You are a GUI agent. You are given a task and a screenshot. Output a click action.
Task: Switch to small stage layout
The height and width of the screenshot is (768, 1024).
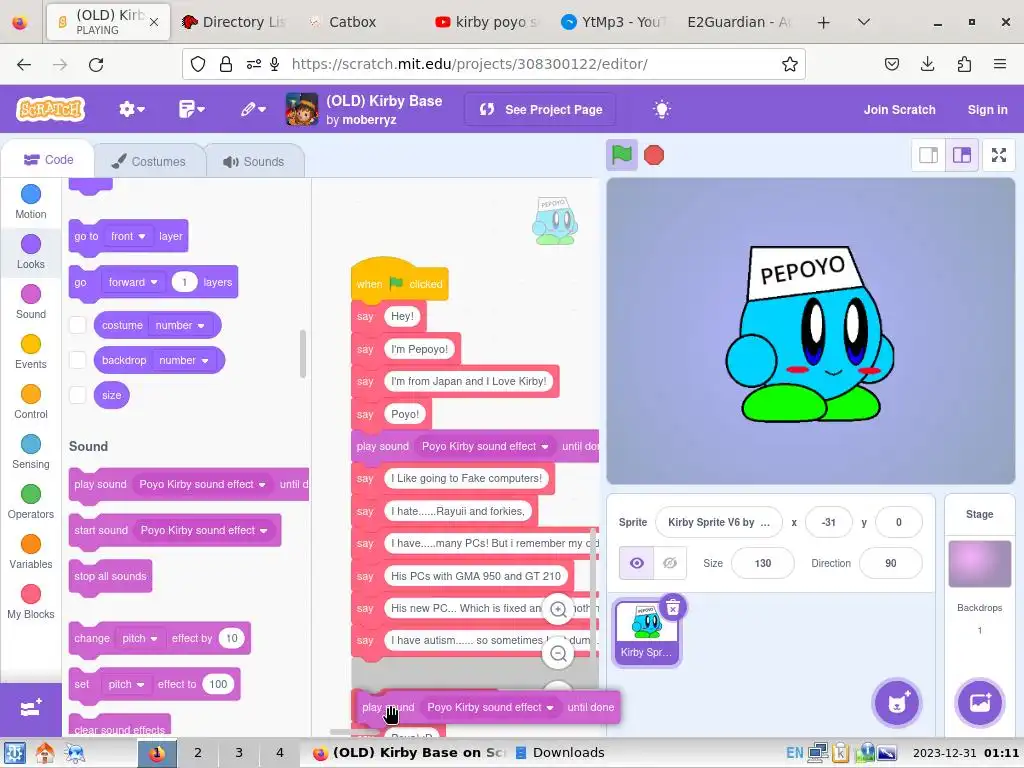(x=929, y=155)
